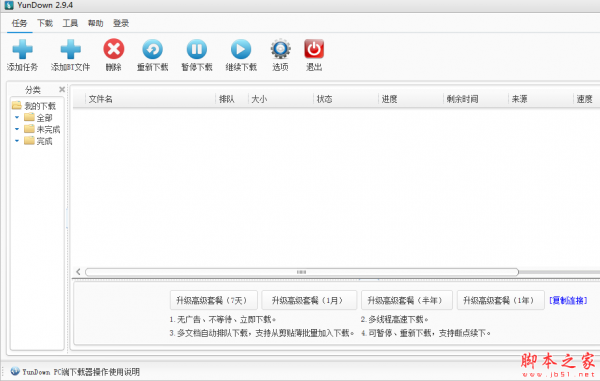Select the 我的下载 root folder
This screenshot has width=600, height=381.
pos(40,106)
